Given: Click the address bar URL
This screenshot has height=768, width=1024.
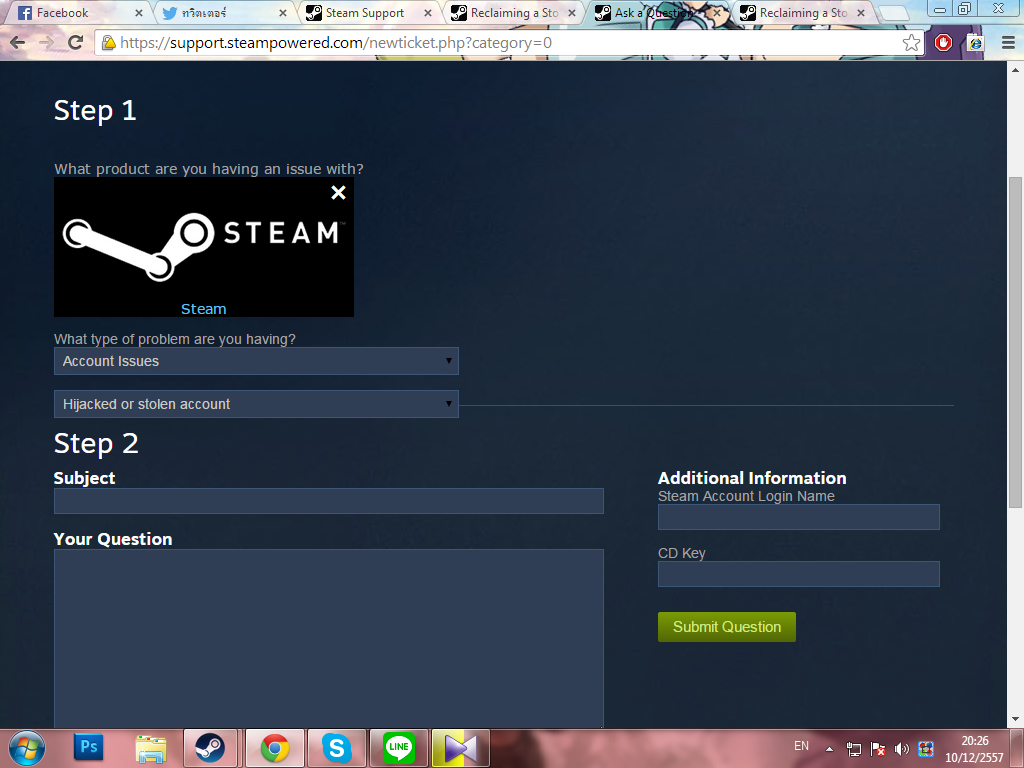Looking at the screenshot, I should [x=336, y=43].
